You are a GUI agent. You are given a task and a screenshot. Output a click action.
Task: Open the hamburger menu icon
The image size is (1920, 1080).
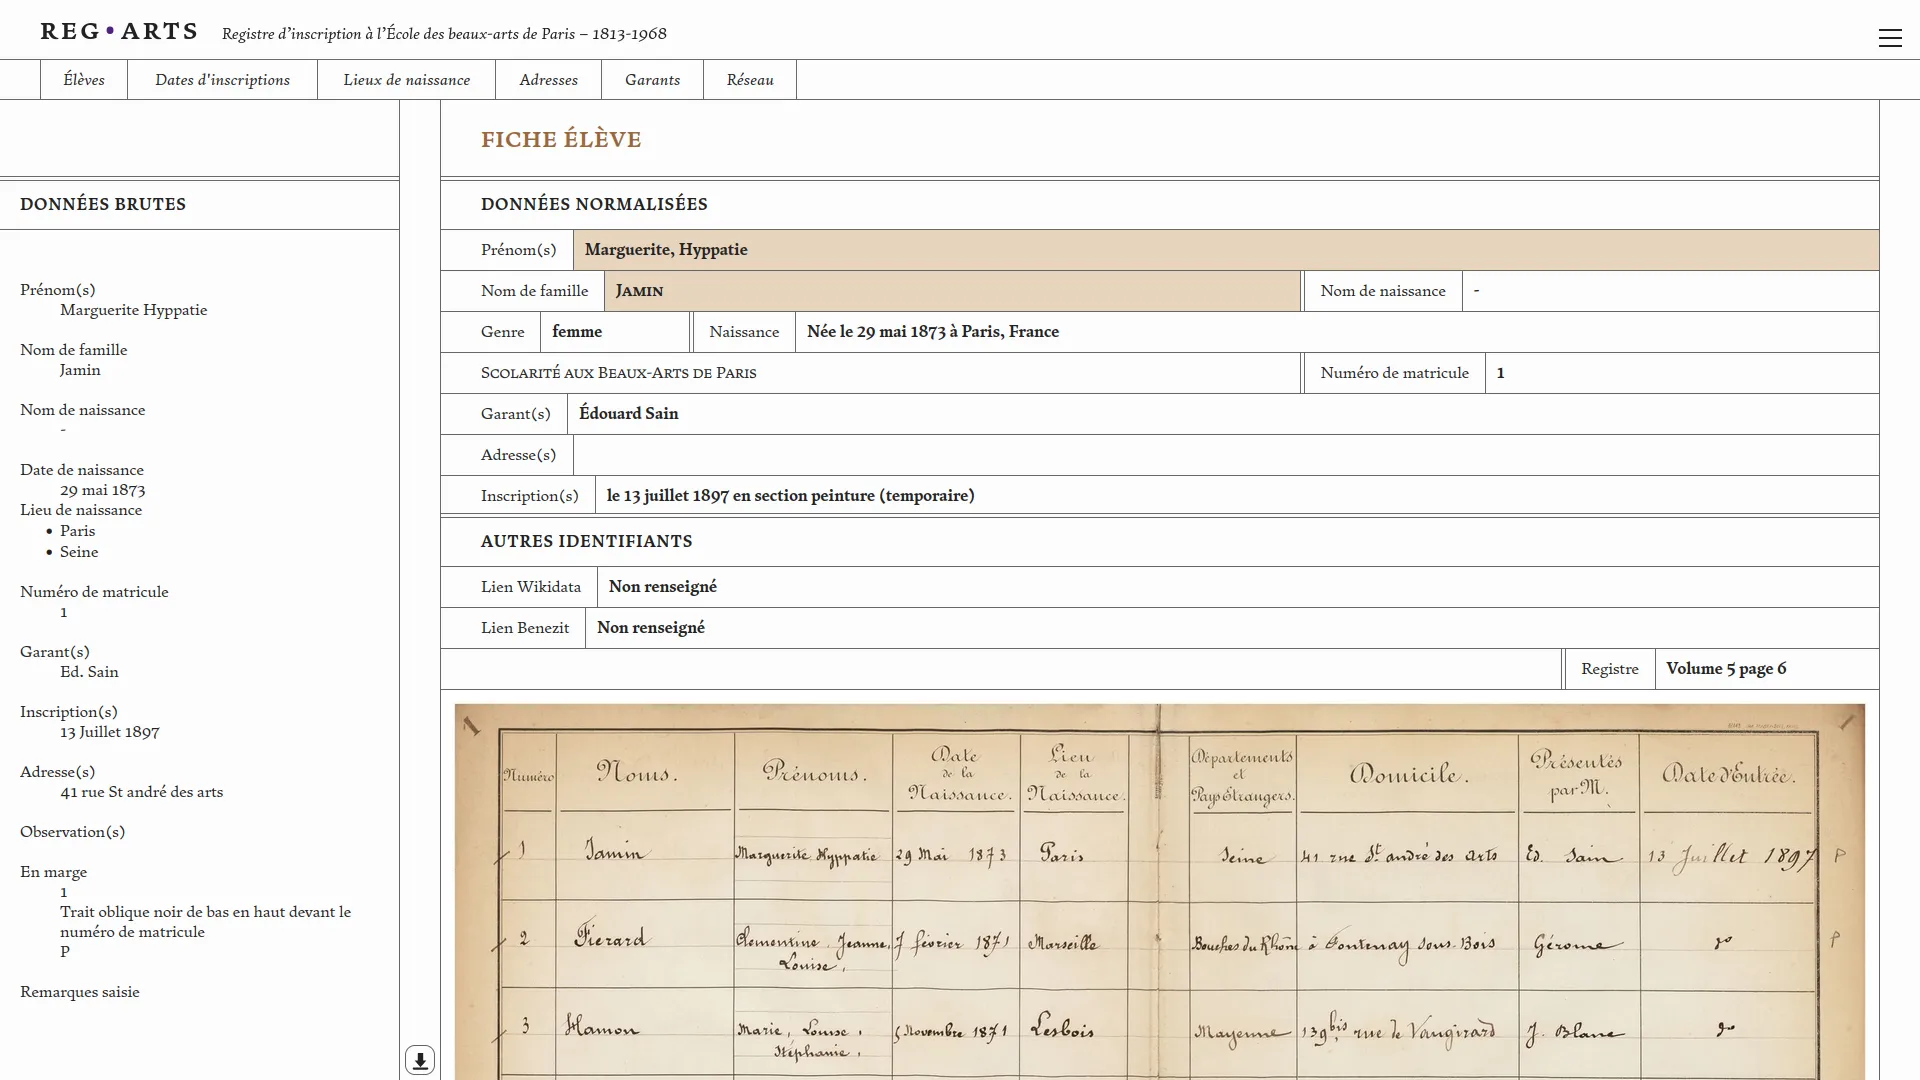tap(1889, 38)
